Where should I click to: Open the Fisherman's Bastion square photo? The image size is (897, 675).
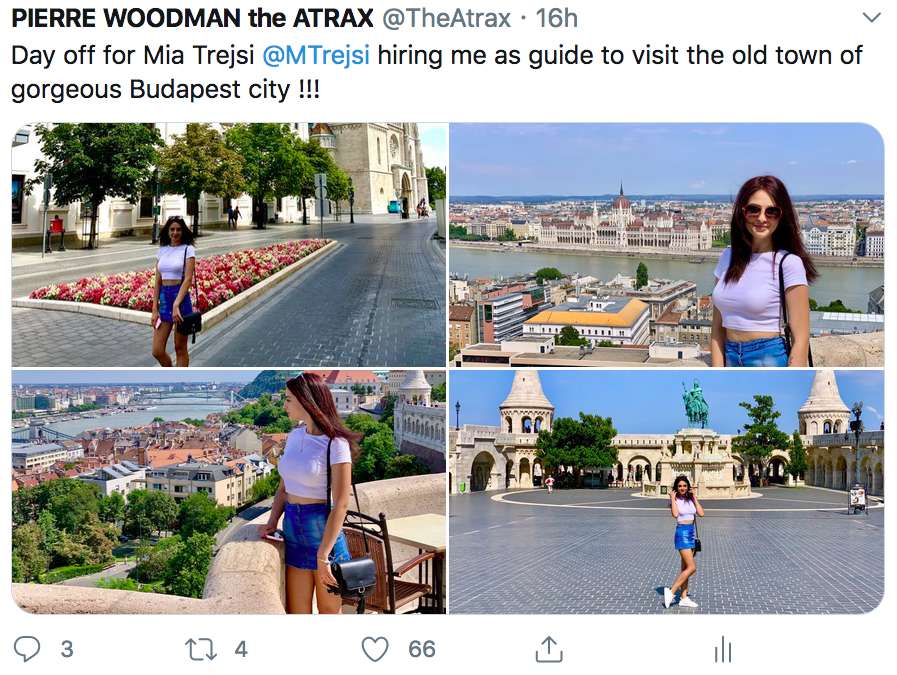[x=666, y=492]
